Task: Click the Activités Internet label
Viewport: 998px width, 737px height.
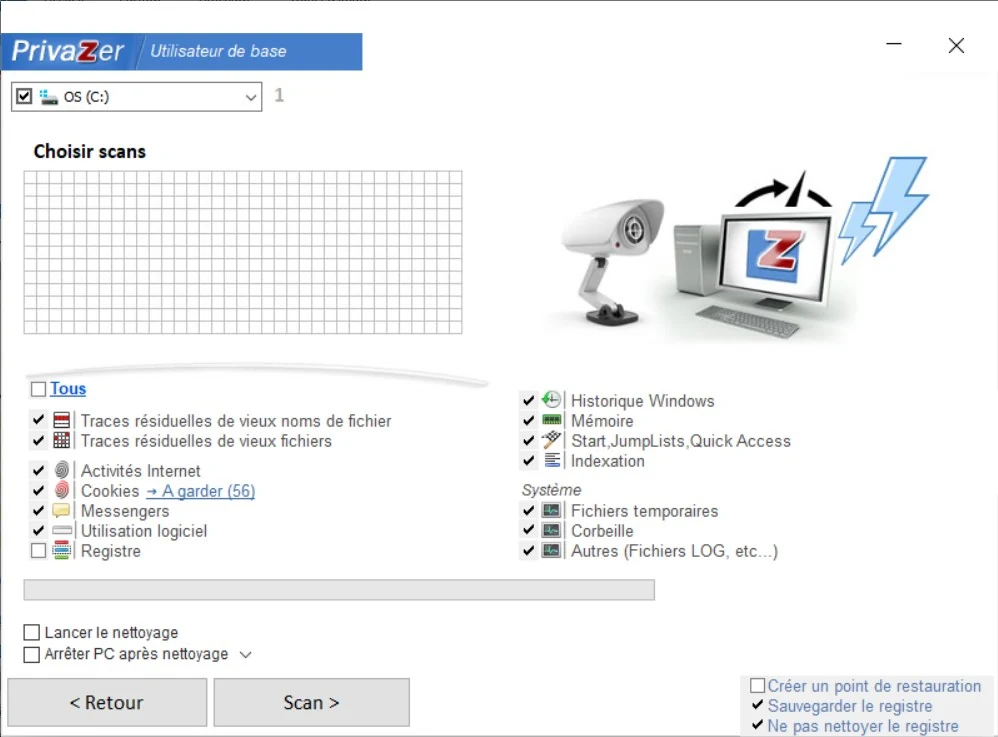Action: coord(141,470)
